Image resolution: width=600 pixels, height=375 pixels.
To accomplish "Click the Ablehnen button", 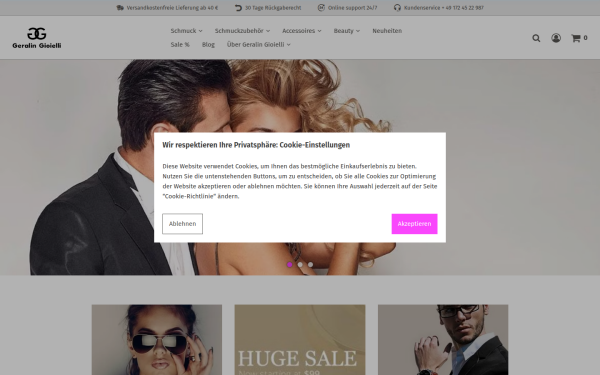I will 183,224.
